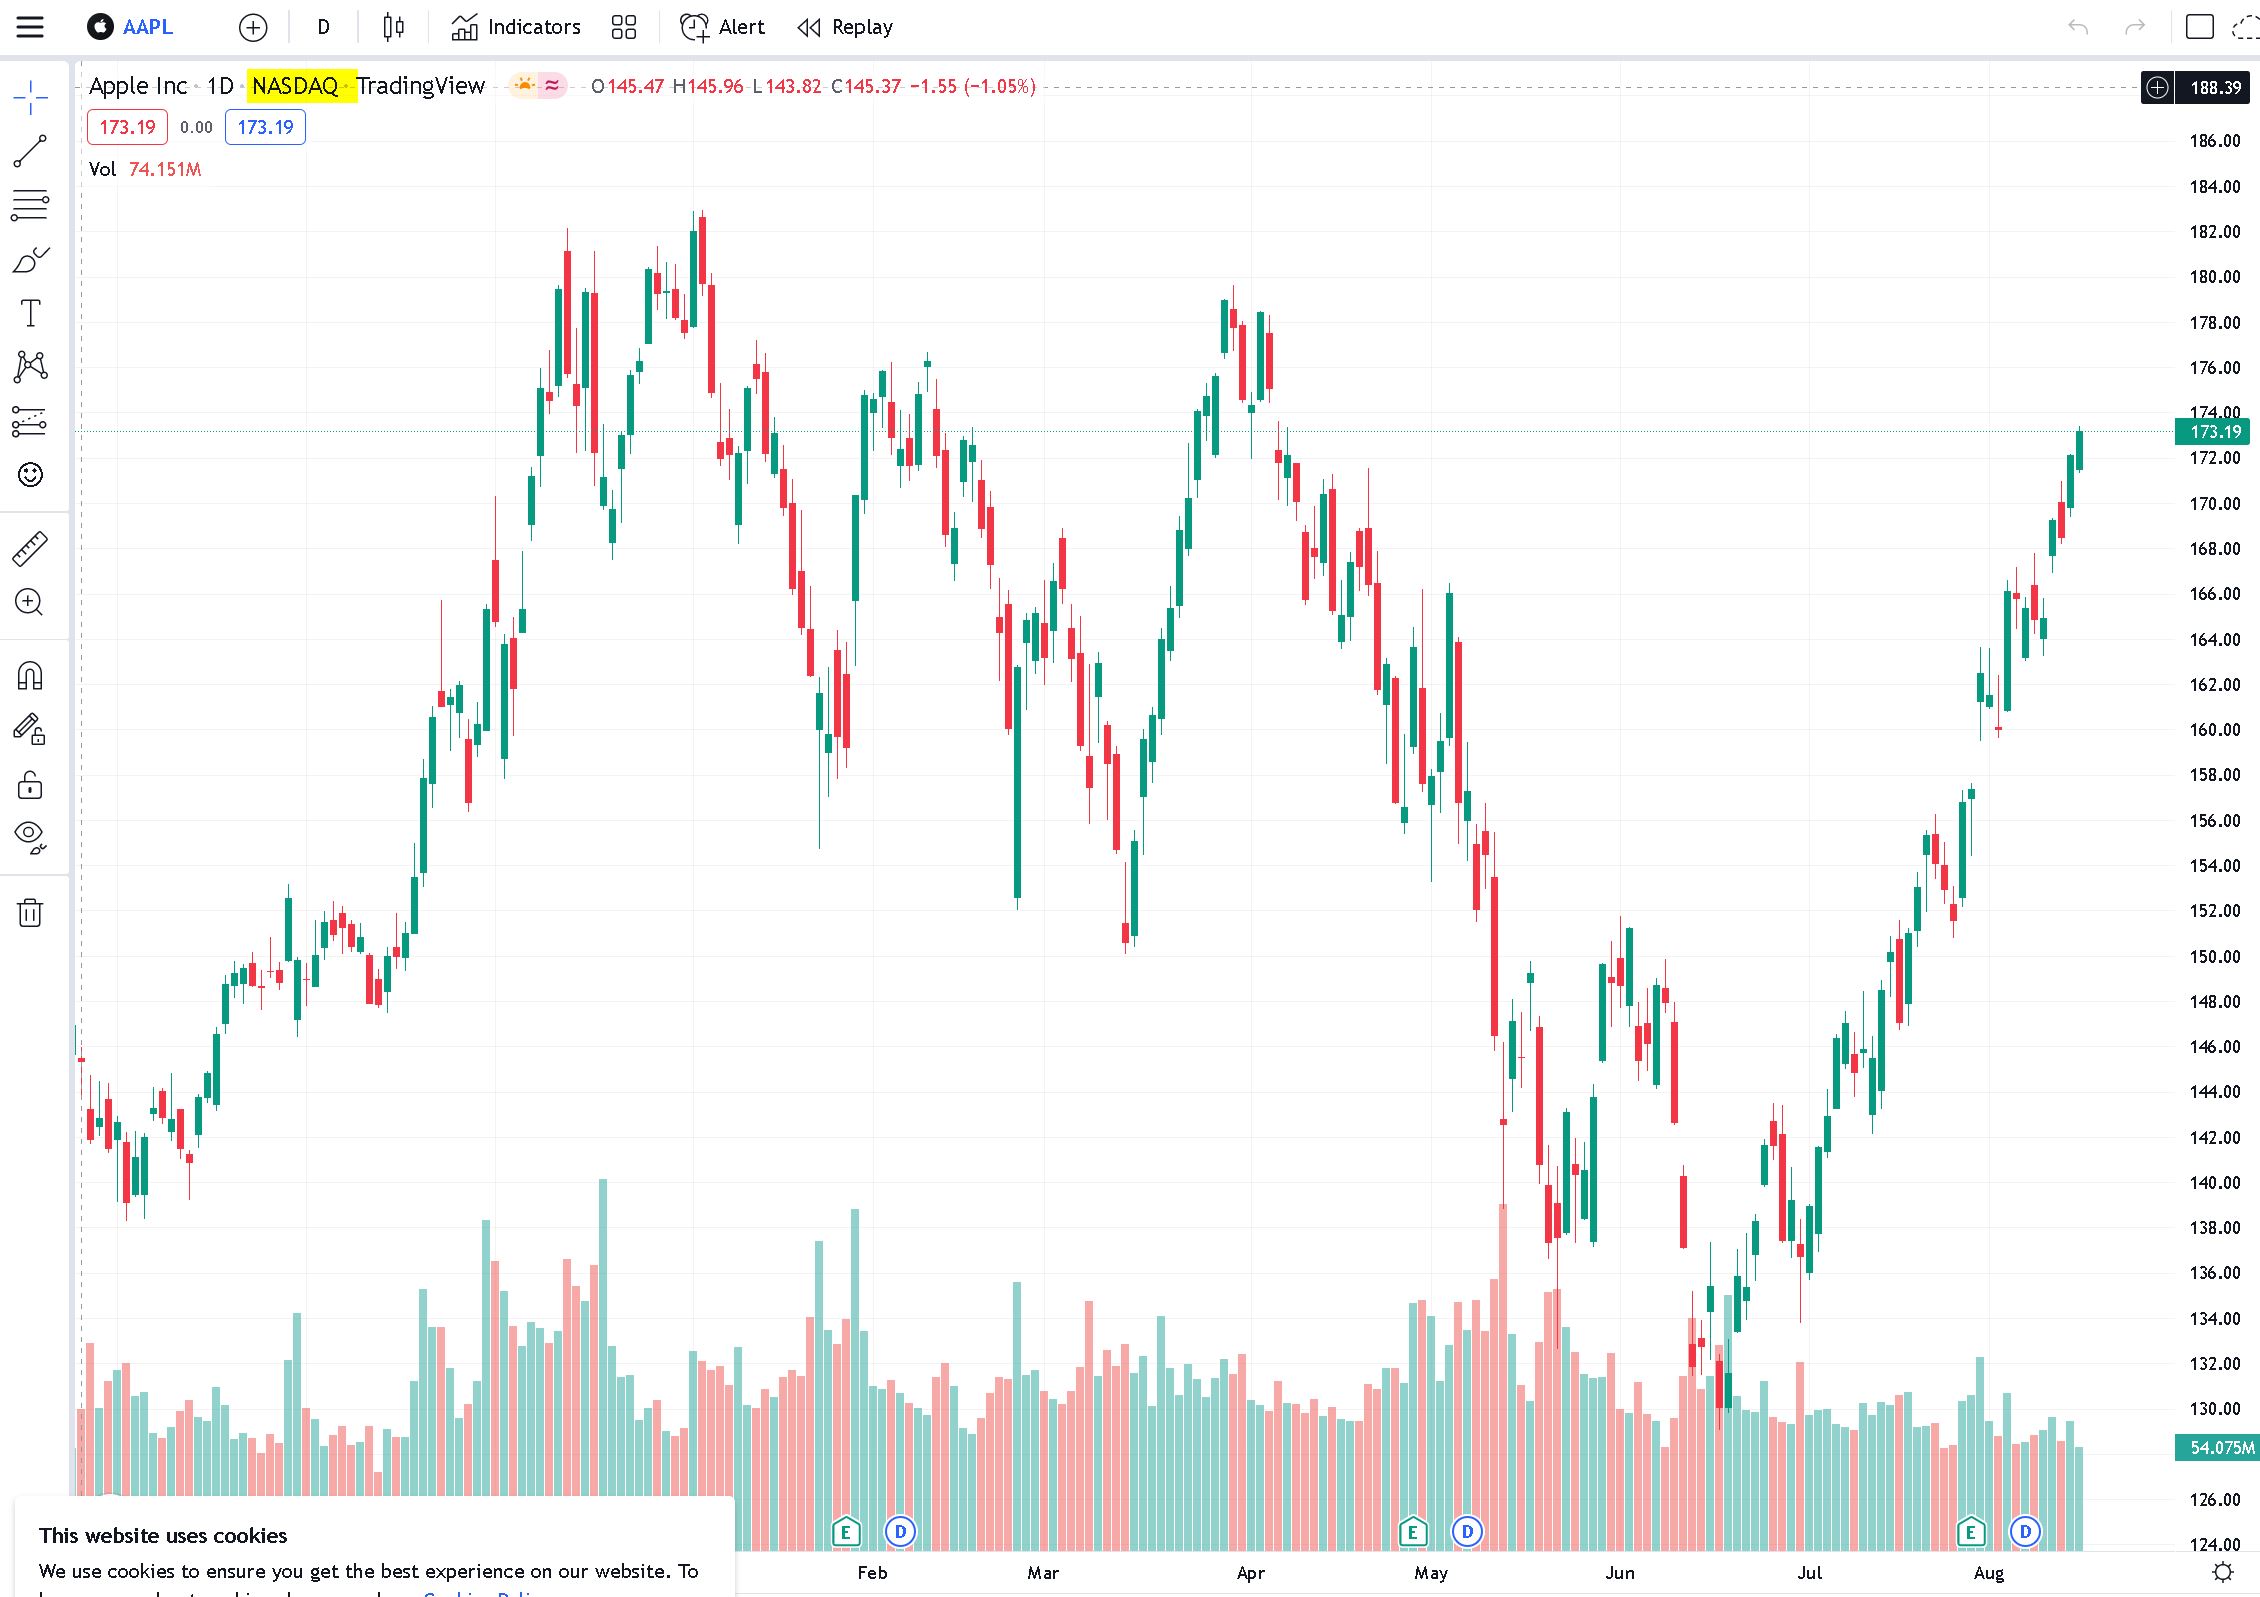This screenshot has width=2260, height=1597.
Task: Select the crosshair cursor tool
Action: pos(30,98)
